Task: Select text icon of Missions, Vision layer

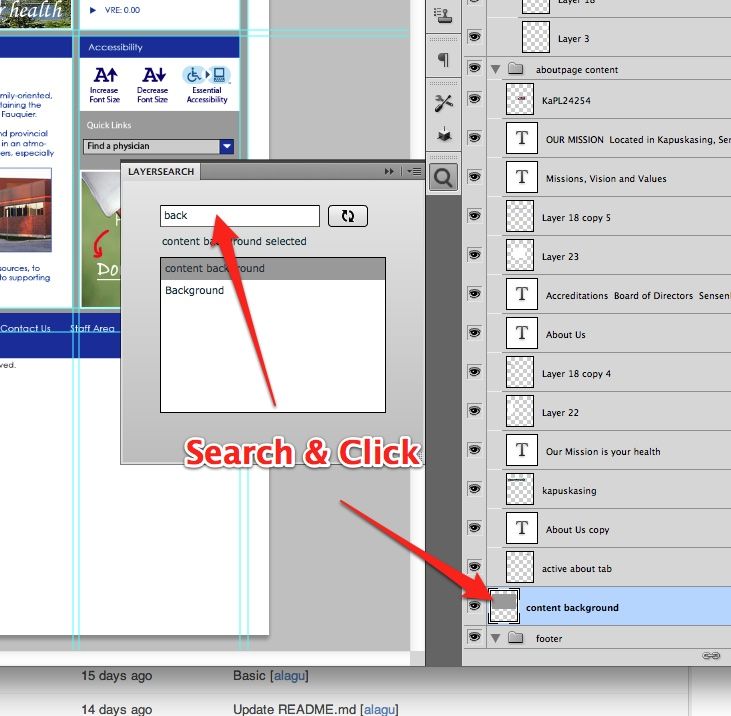Action: [522, 177]
